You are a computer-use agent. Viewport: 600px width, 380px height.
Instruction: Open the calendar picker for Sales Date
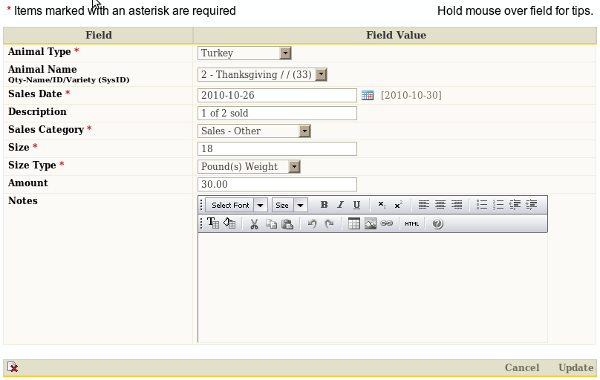367,95
